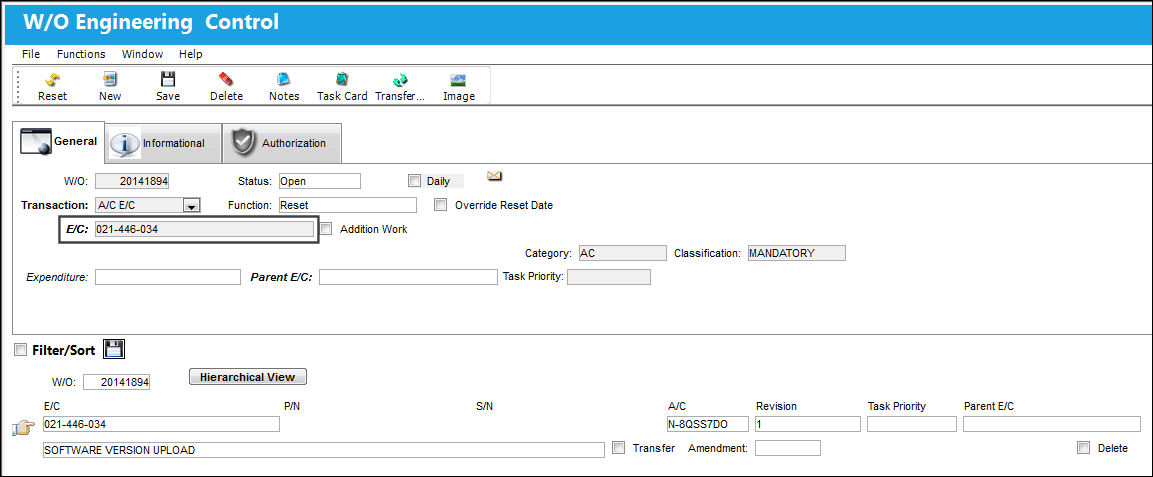Open the File menu
Screen dimensions: 1153x477
[31, 54]
